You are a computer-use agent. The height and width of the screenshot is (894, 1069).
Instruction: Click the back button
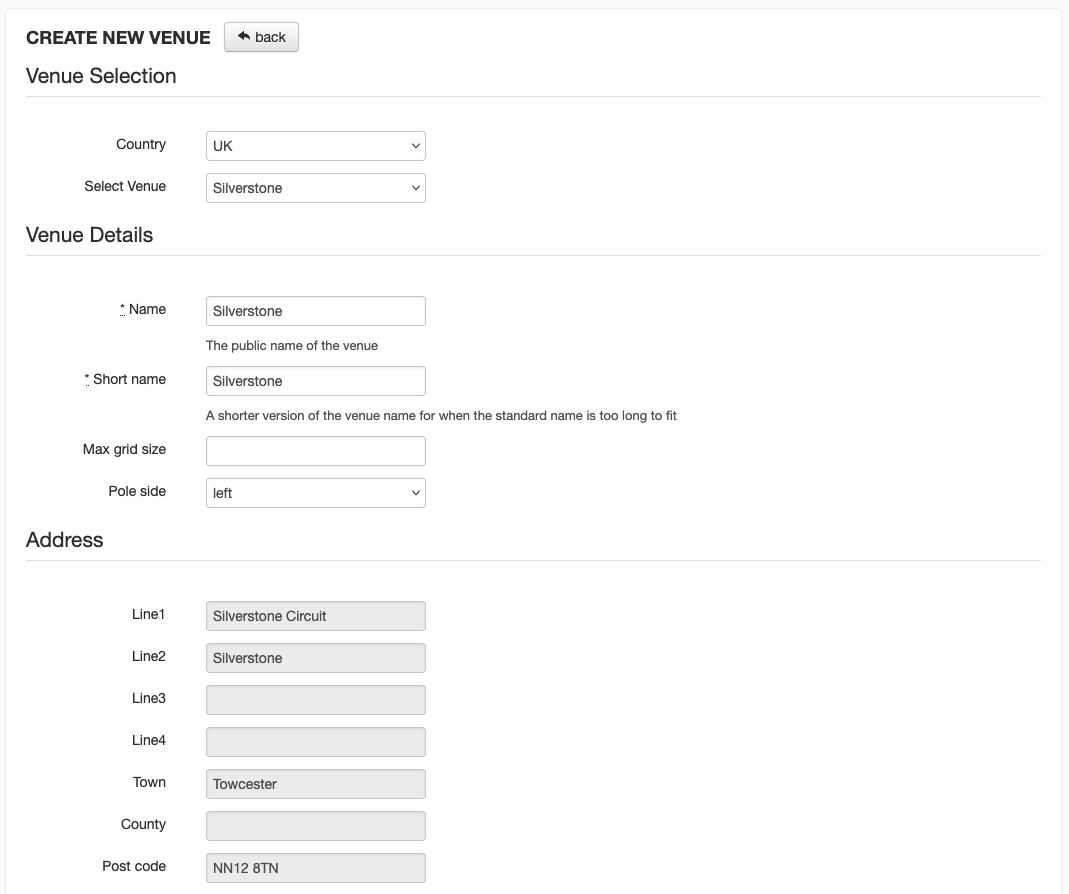(x=261, y=37)
